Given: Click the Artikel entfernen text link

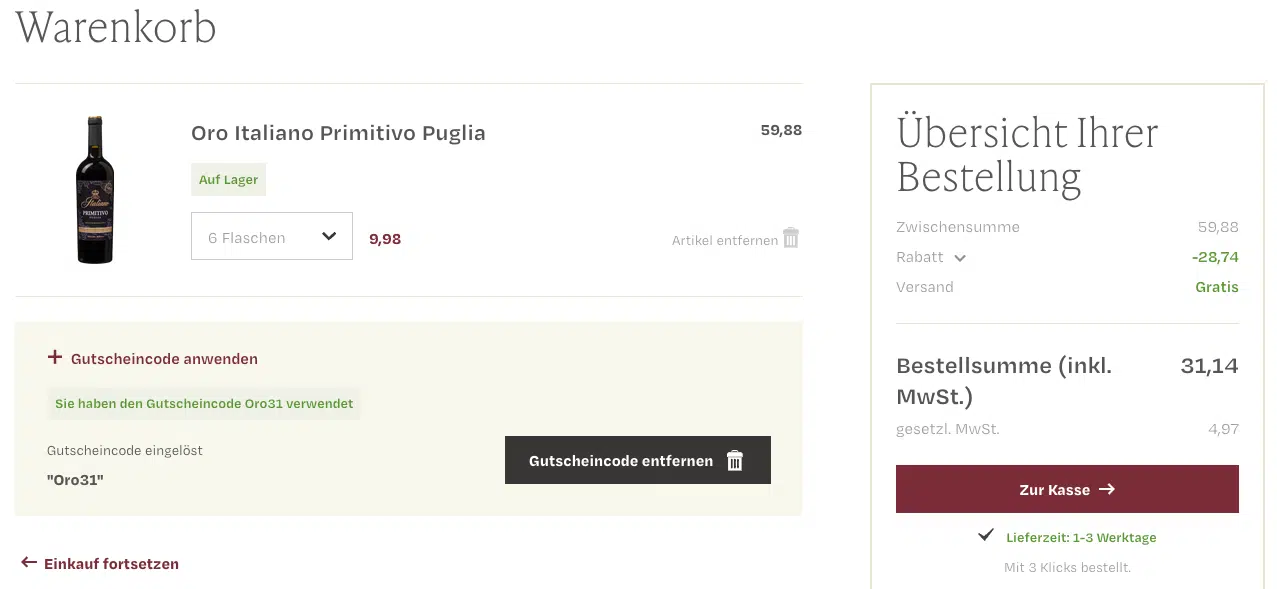Looking at the screenshot, I should (x=725, y=240).
